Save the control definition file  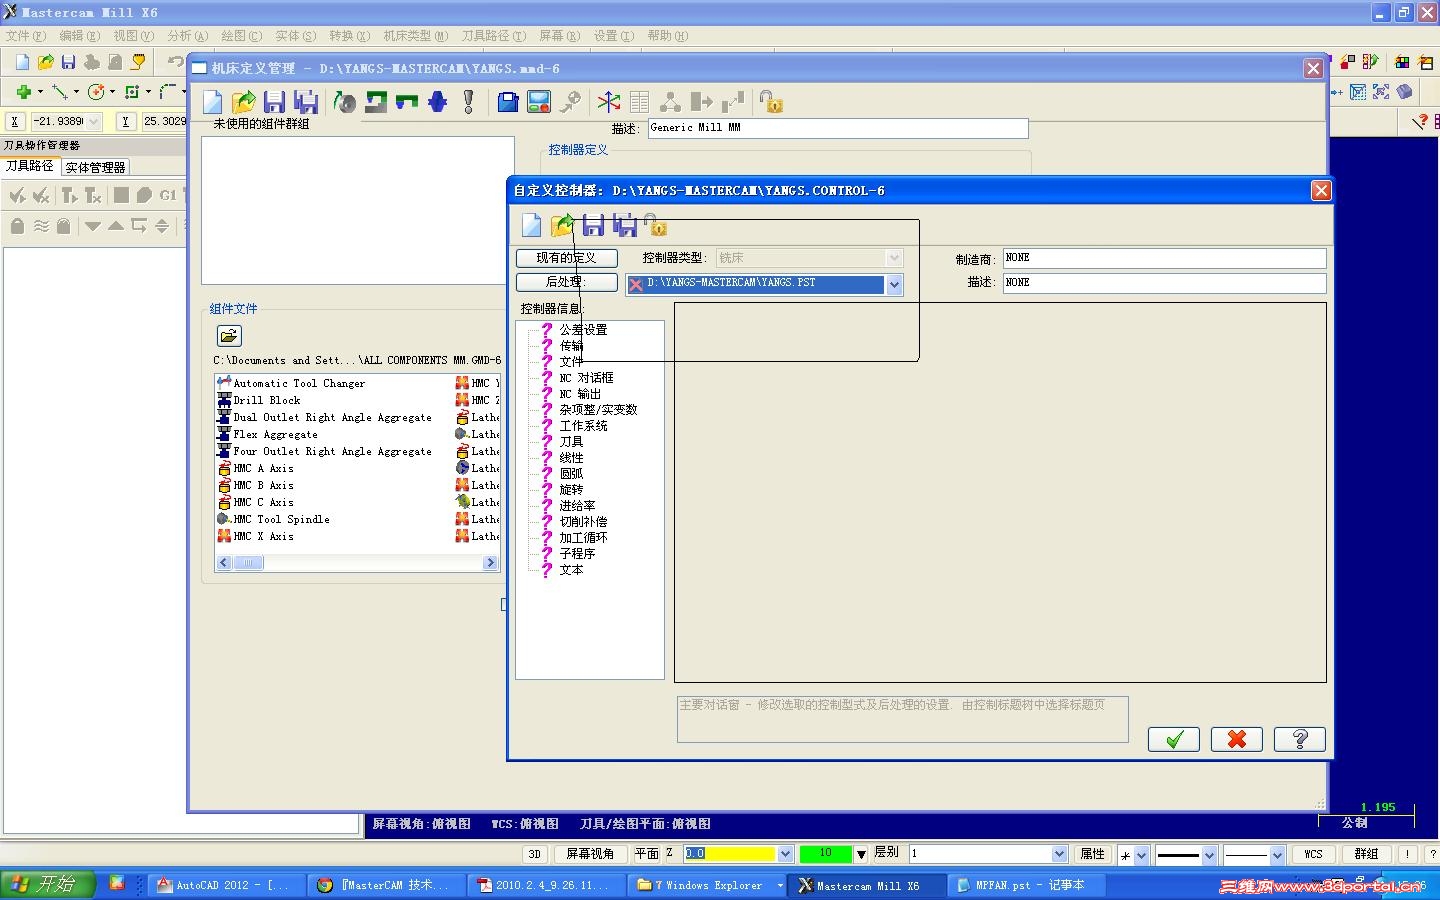click(x=593, y=226)
